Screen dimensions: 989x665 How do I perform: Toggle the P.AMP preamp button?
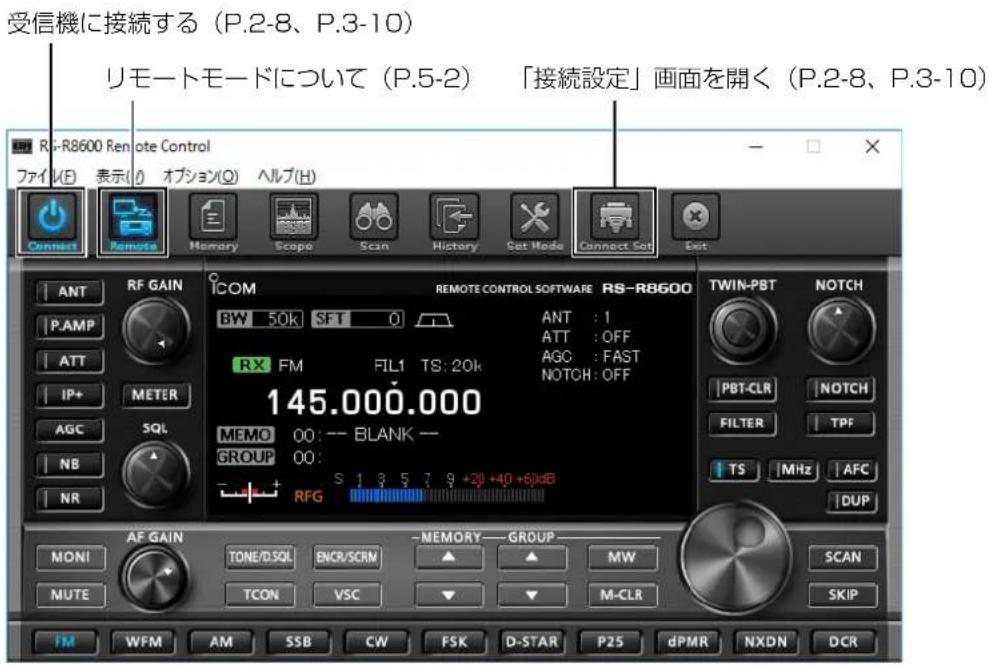69,326
